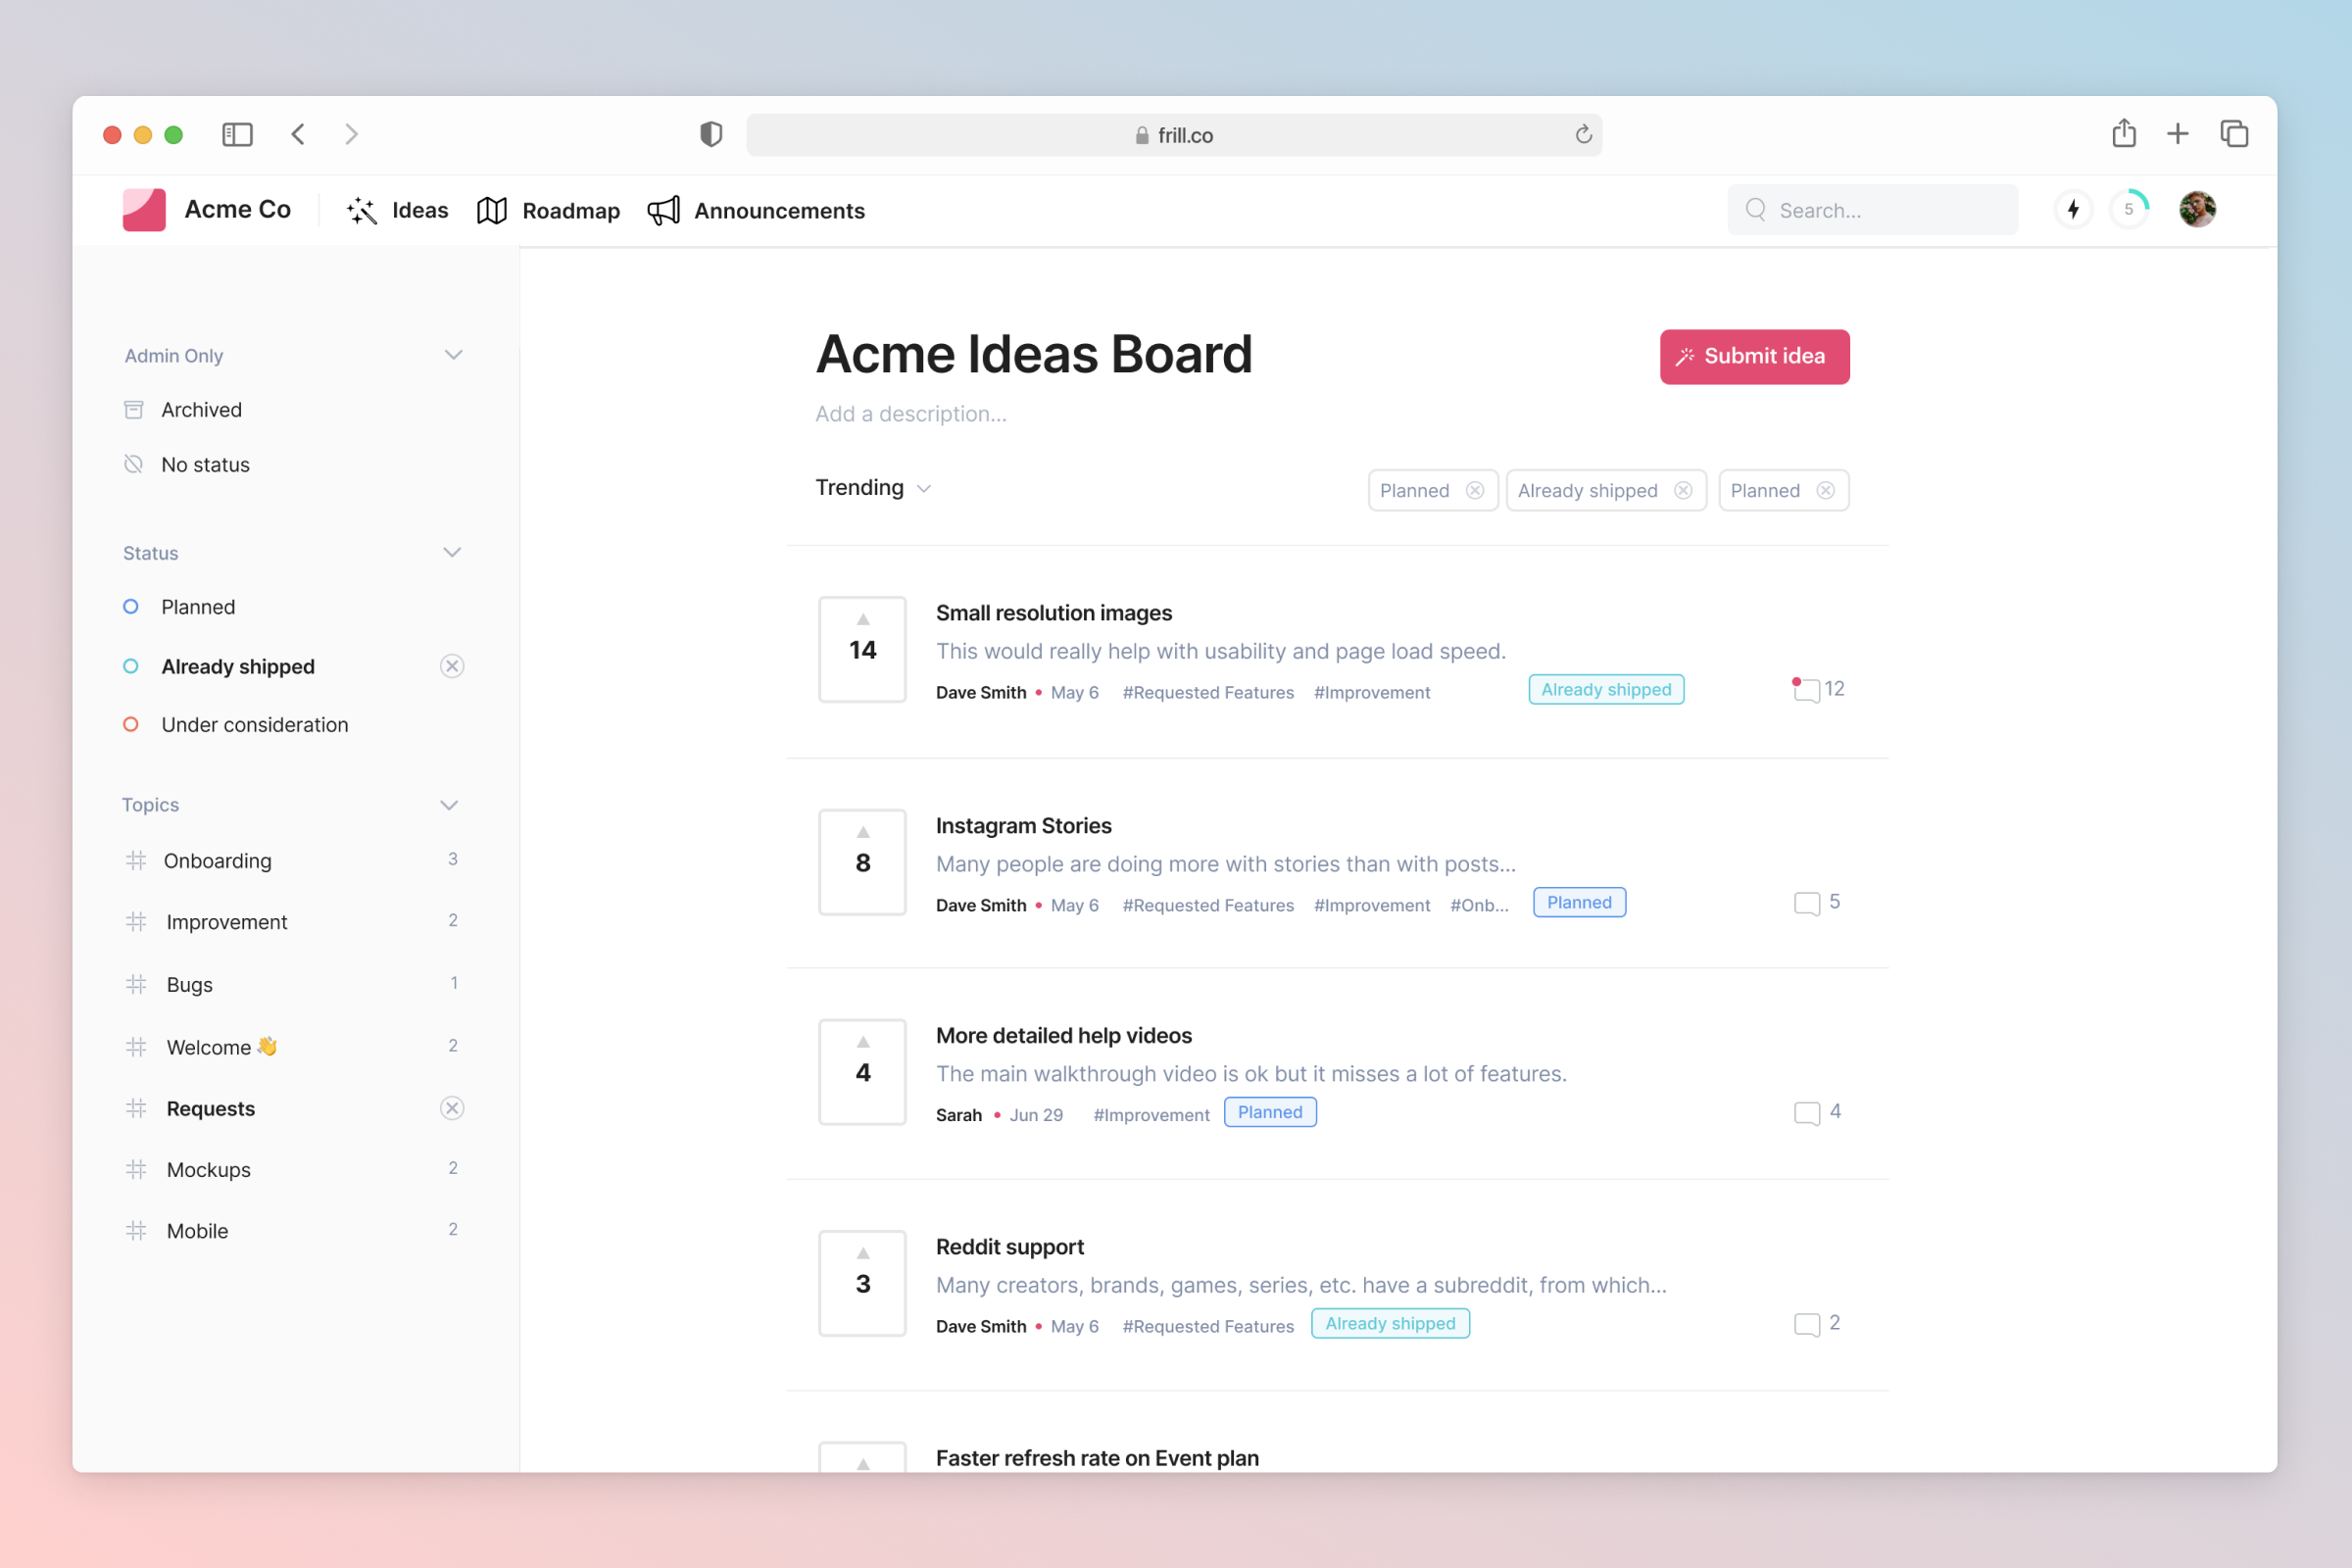
Task: Upvote More detailed help videos idea
Action: [x=862, y=1072]
